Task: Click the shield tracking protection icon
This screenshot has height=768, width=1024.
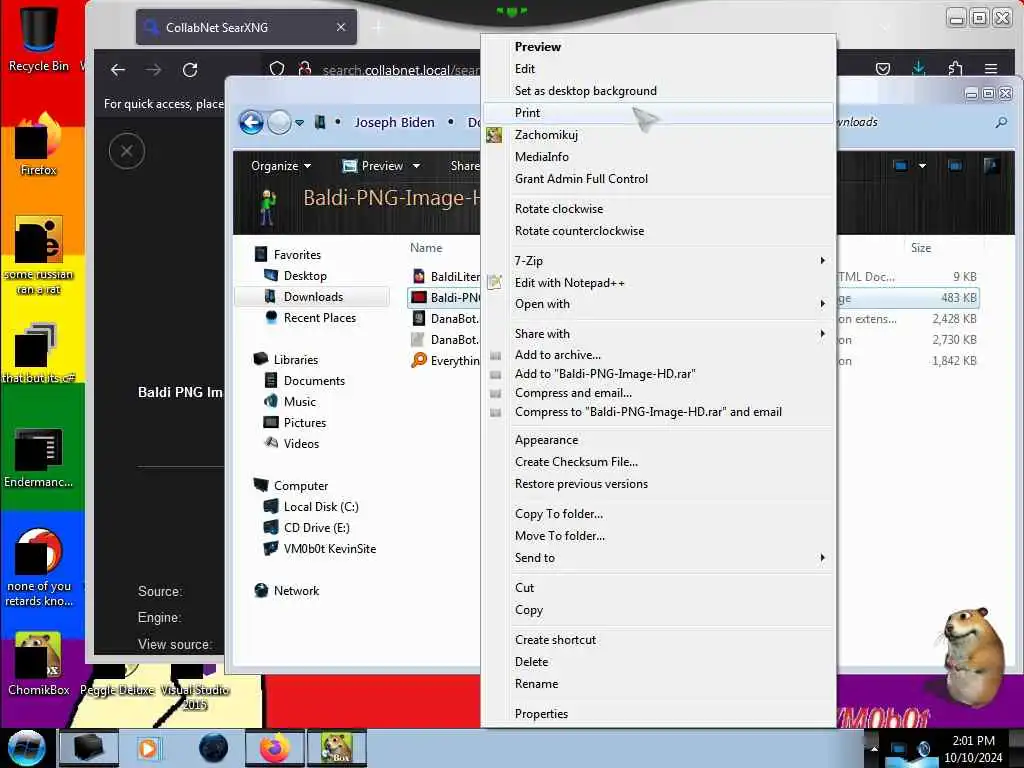Action: click(x=277, y=69)
